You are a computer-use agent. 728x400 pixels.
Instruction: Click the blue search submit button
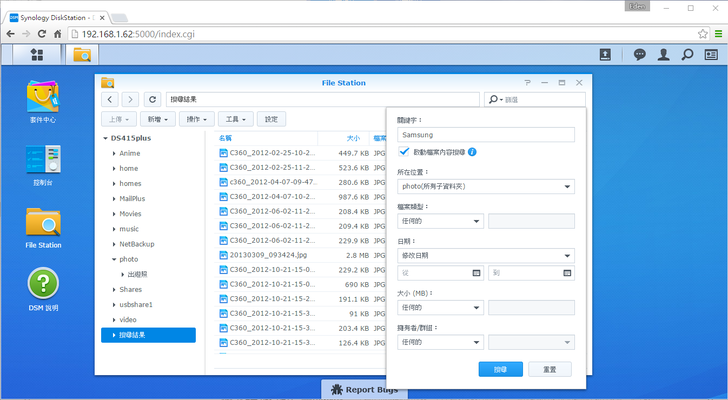coord(500,369)
